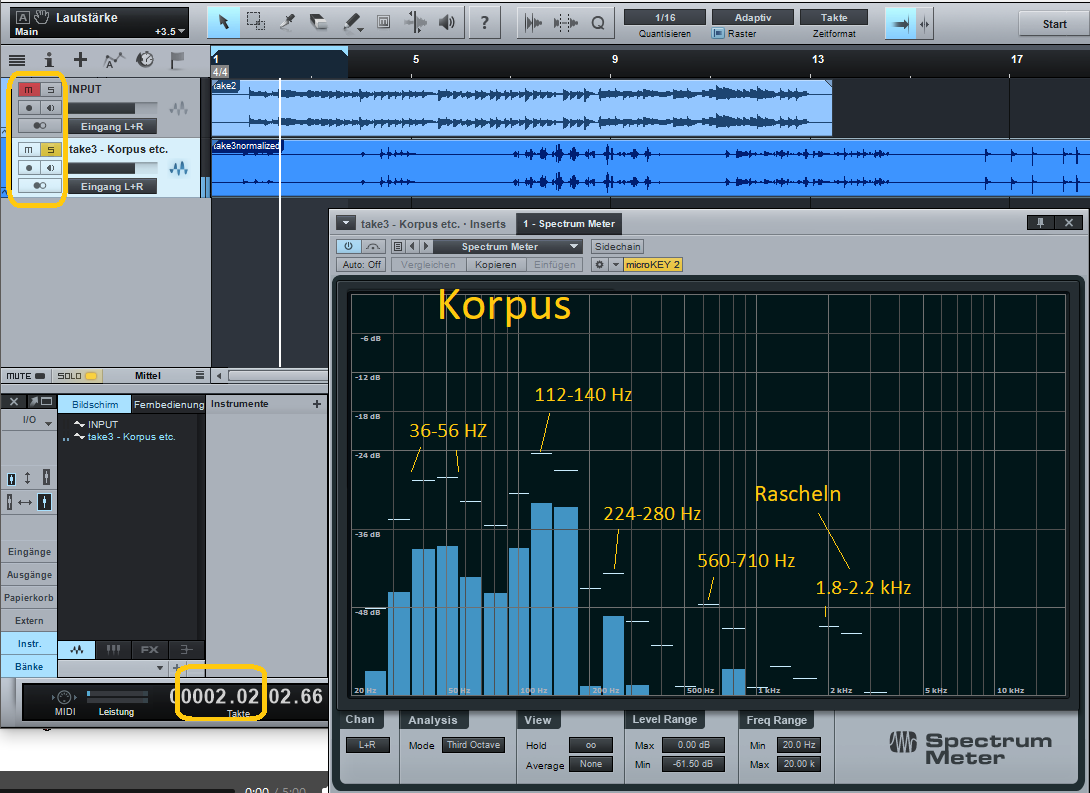Select the 1 - Spectrum Meter tab
Image resolution: width=1090 pixels, height=793 pixels.
tap(569, 224)
